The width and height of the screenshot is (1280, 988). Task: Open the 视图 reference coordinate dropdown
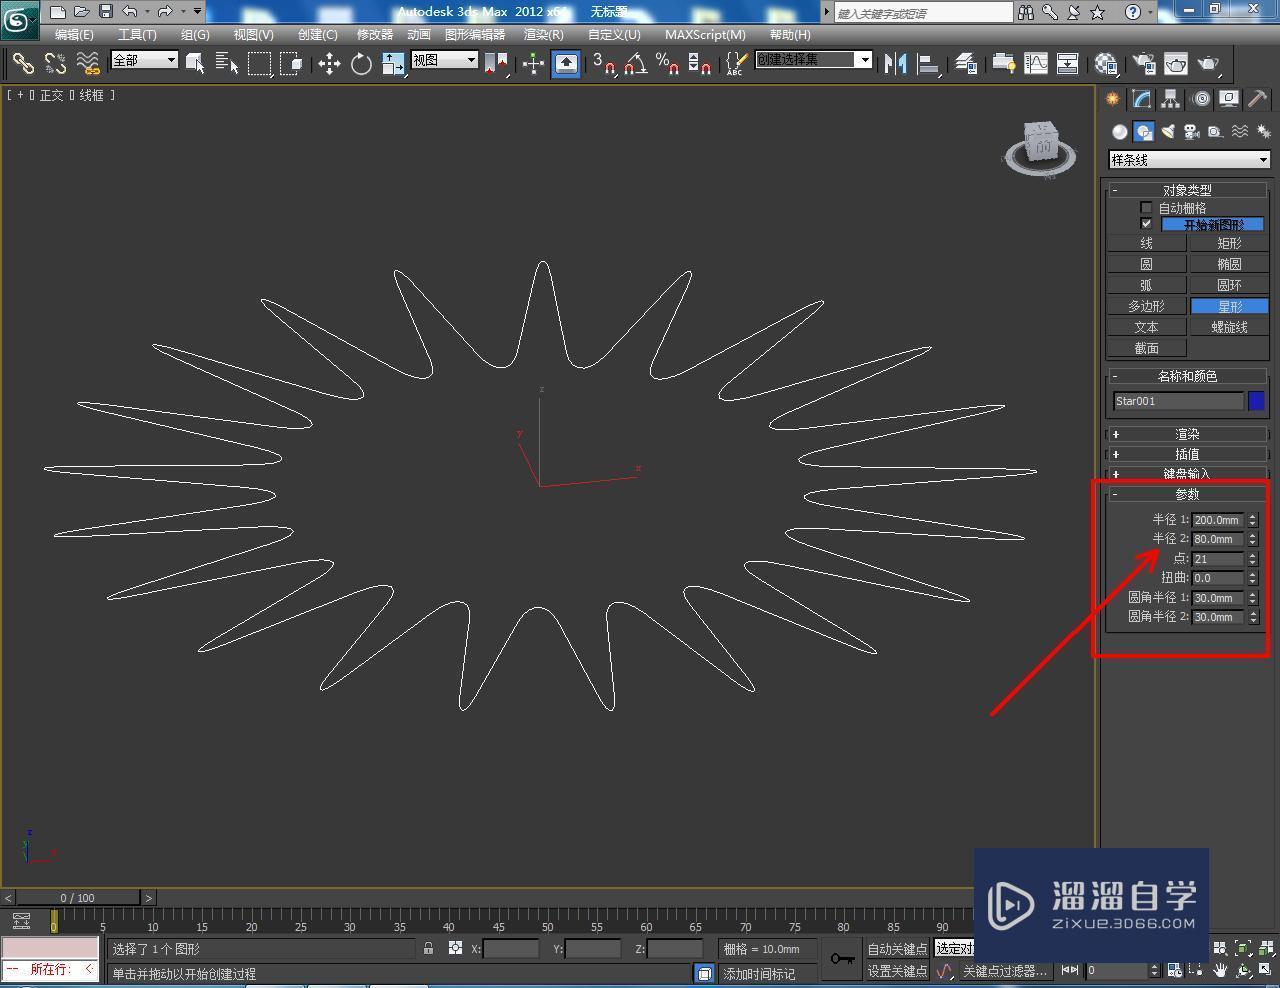444,60
